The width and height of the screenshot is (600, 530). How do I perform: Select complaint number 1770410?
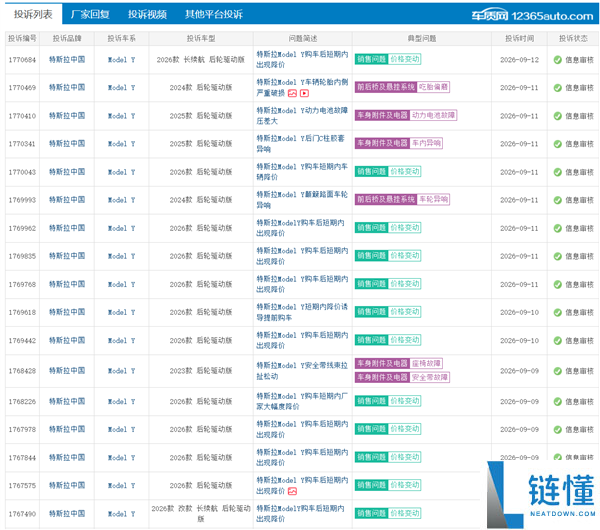click(22, 116)
